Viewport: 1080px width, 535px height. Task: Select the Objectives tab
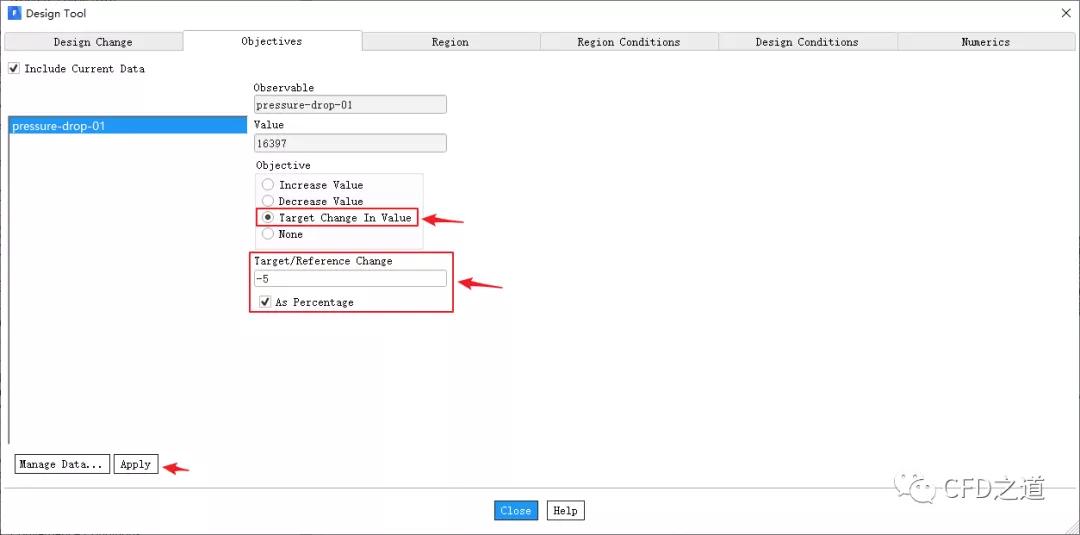[x=272, y=41]
